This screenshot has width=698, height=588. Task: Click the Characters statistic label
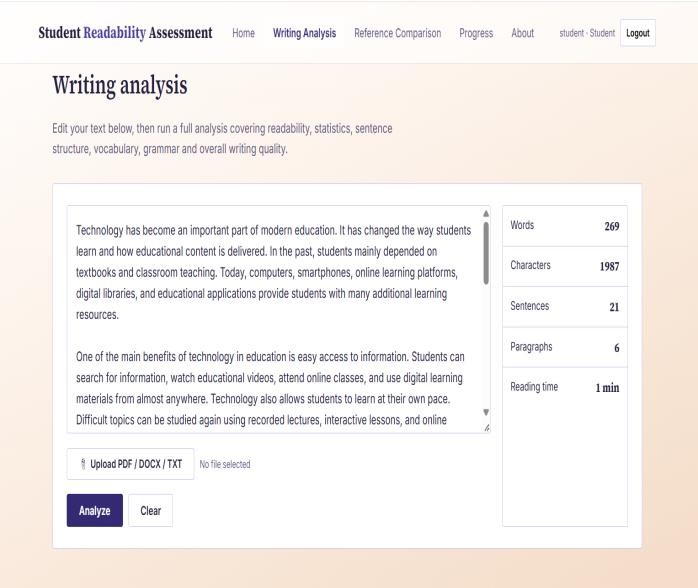530,265
